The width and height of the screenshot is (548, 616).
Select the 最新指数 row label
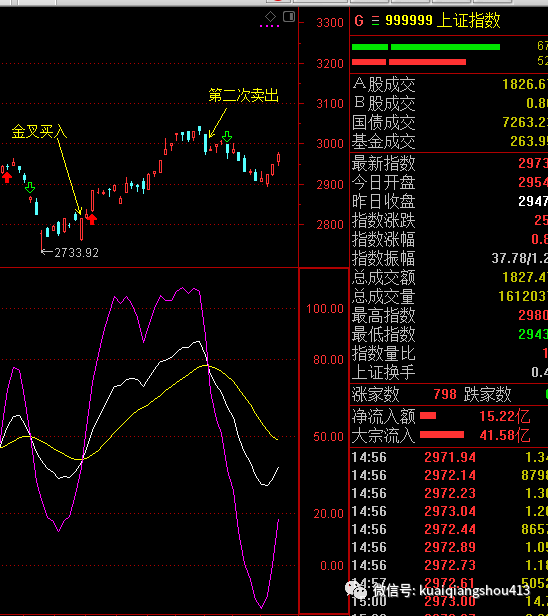[x=384, y=163]
